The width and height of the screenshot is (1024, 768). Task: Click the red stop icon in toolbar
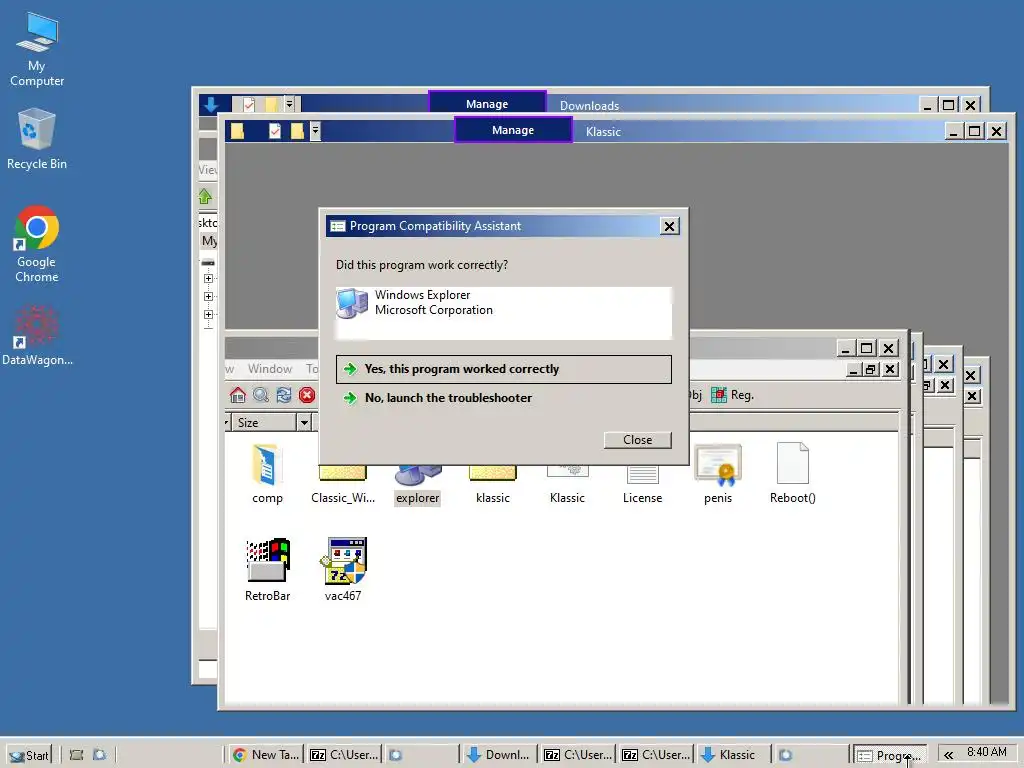(x=307, y=394)
